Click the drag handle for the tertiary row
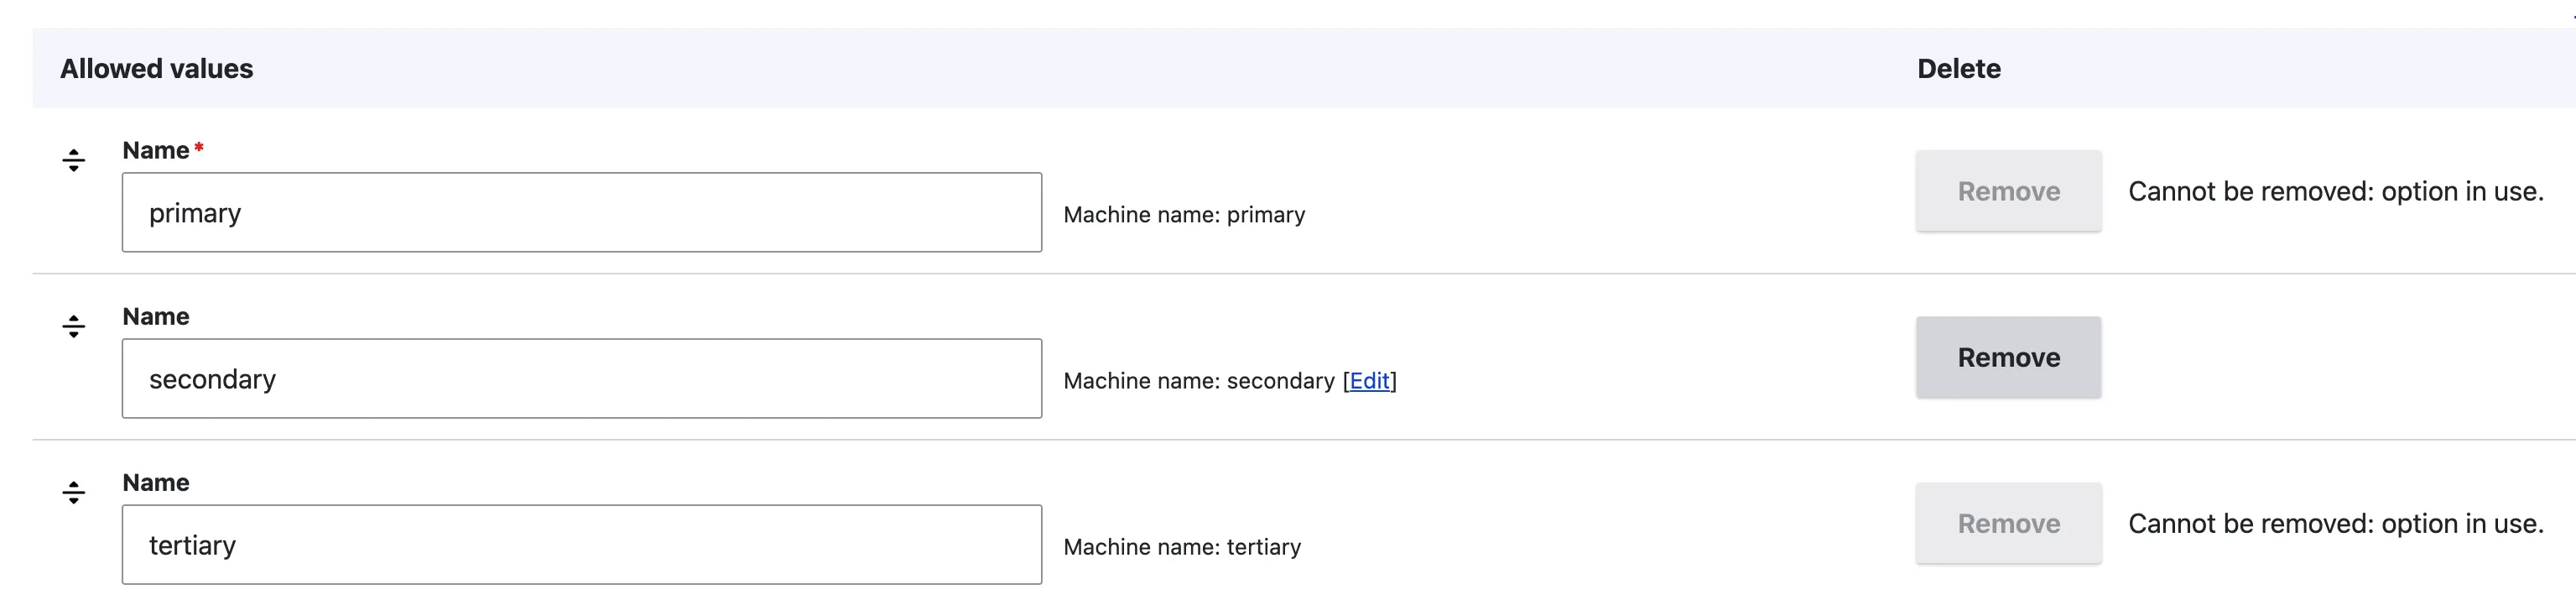2576x600 pixels. tap(73, 492)
